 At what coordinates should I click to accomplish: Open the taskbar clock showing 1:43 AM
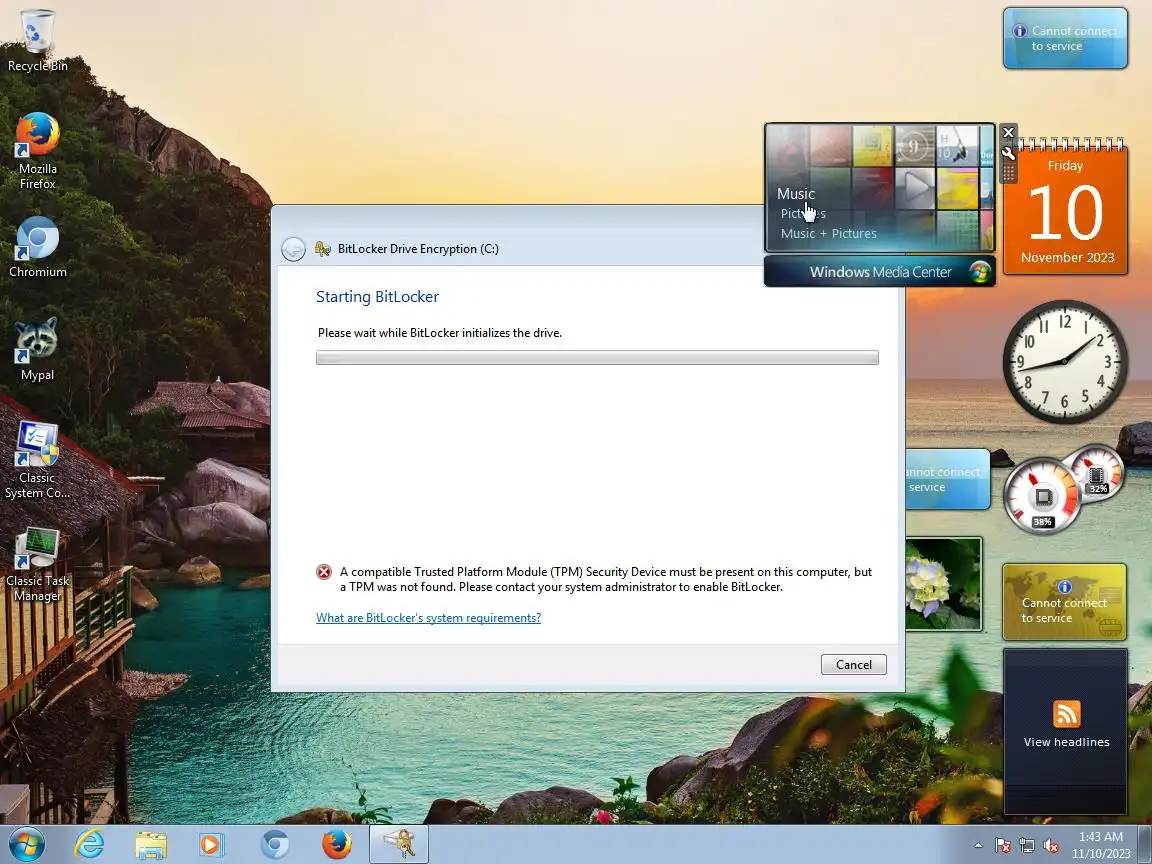coord(1101,845)
